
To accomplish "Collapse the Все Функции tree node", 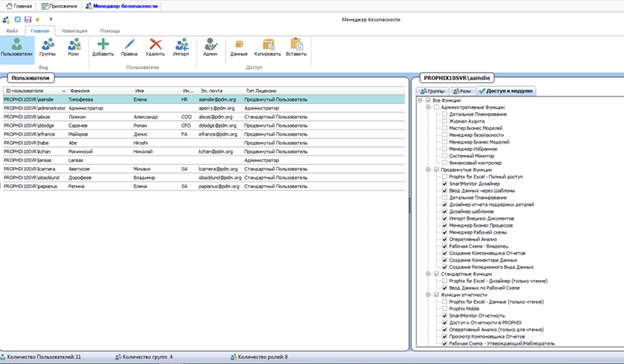I will click(x=420, y=100).
